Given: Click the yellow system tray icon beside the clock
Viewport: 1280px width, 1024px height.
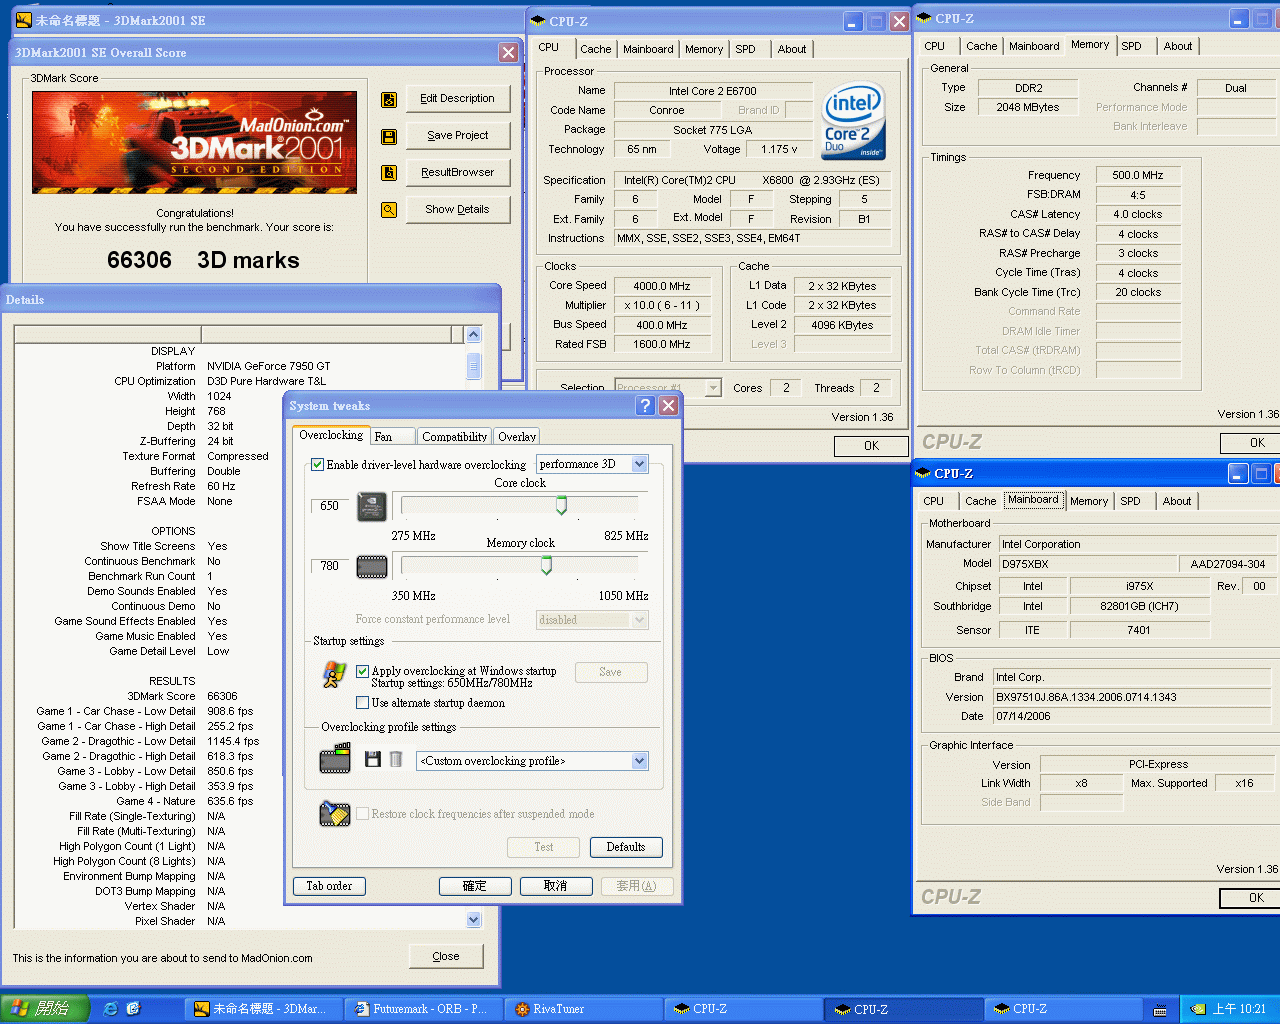Looking at the screenshot, I should [1198, 1009].
